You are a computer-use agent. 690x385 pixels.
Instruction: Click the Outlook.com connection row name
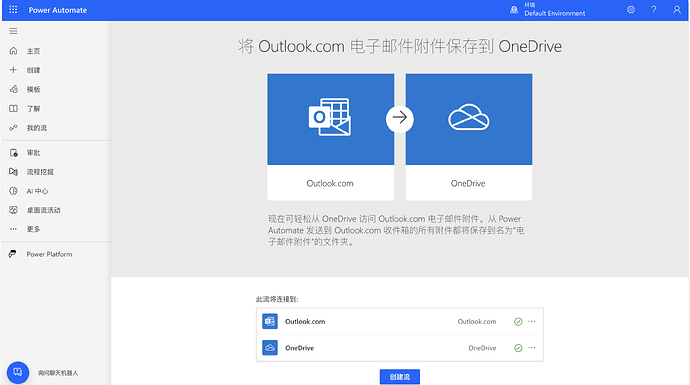point(305,322)
